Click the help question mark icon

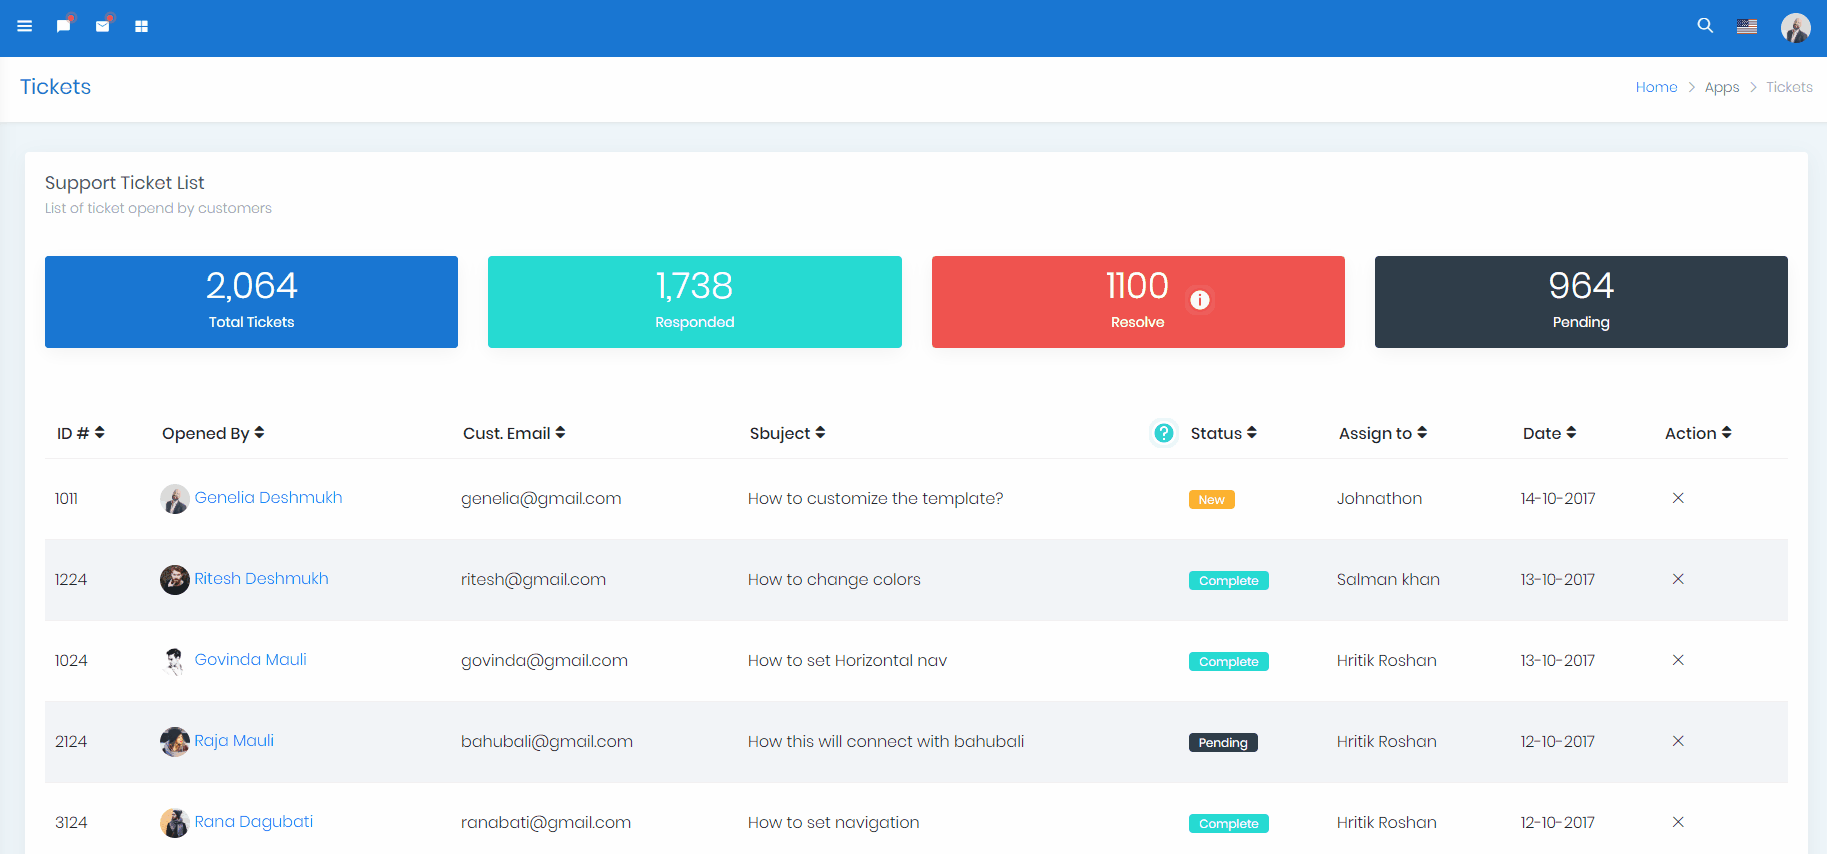coord(1164,433)
